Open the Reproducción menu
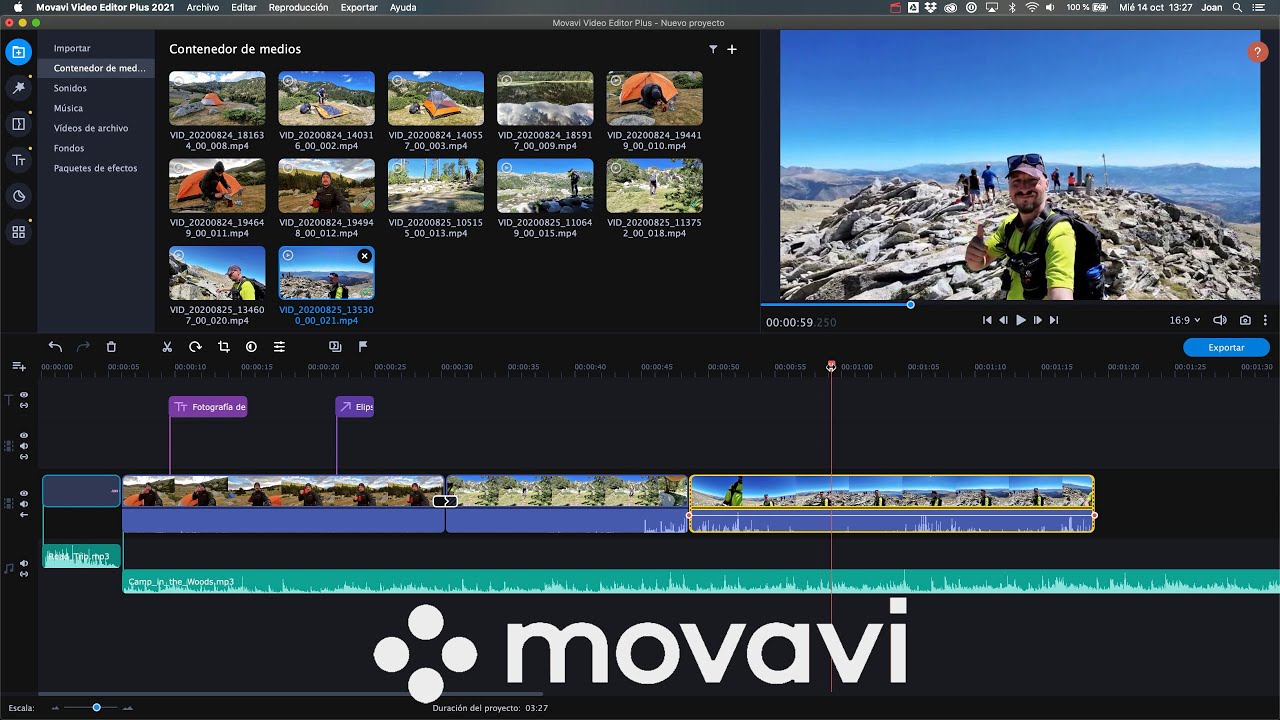The height and width of the screenshot is (720, 1280). coord(298,7)
